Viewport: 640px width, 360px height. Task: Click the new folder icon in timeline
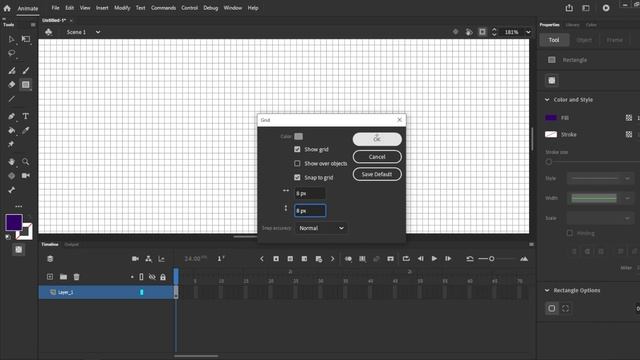[63, 277]
